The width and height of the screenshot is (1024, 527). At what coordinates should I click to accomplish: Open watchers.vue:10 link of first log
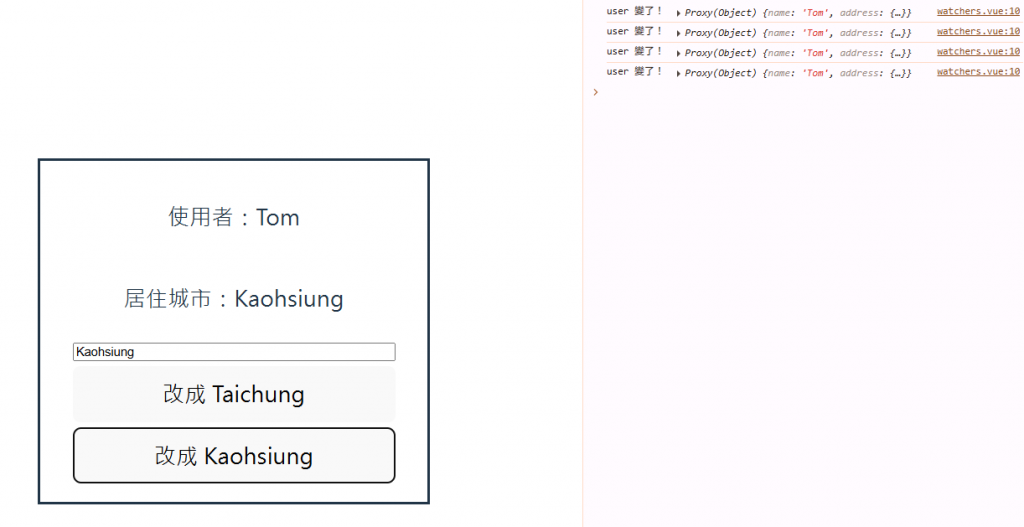[978, 11]
